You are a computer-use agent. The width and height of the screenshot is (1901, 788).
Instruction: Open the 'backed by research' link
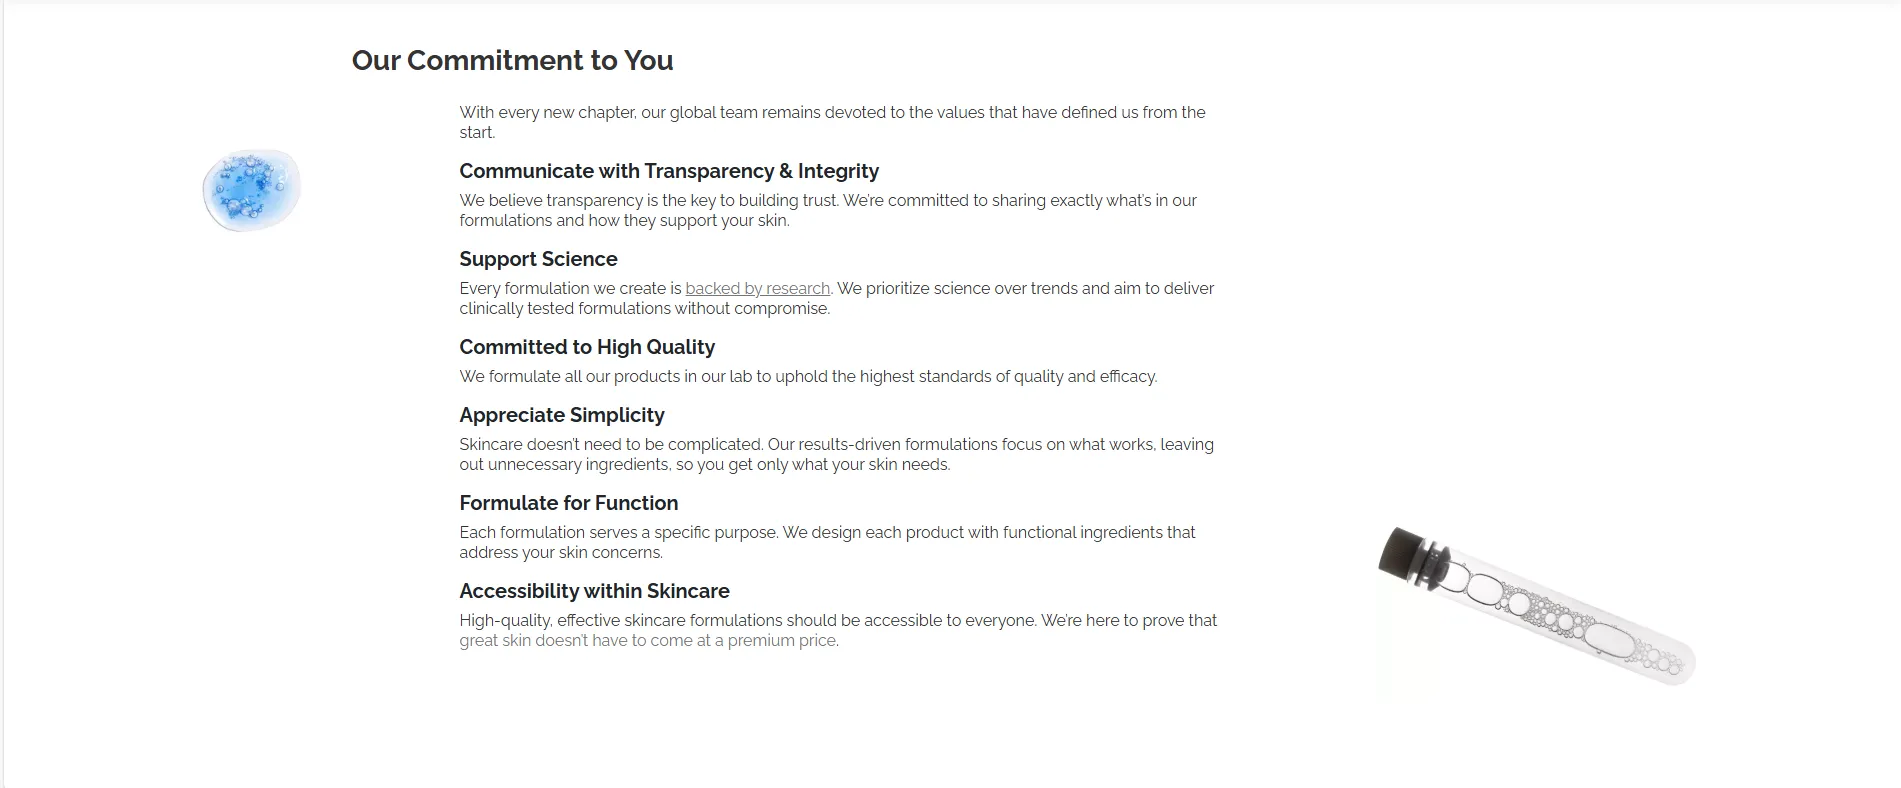pyautogui.click(x=757, y=288)
